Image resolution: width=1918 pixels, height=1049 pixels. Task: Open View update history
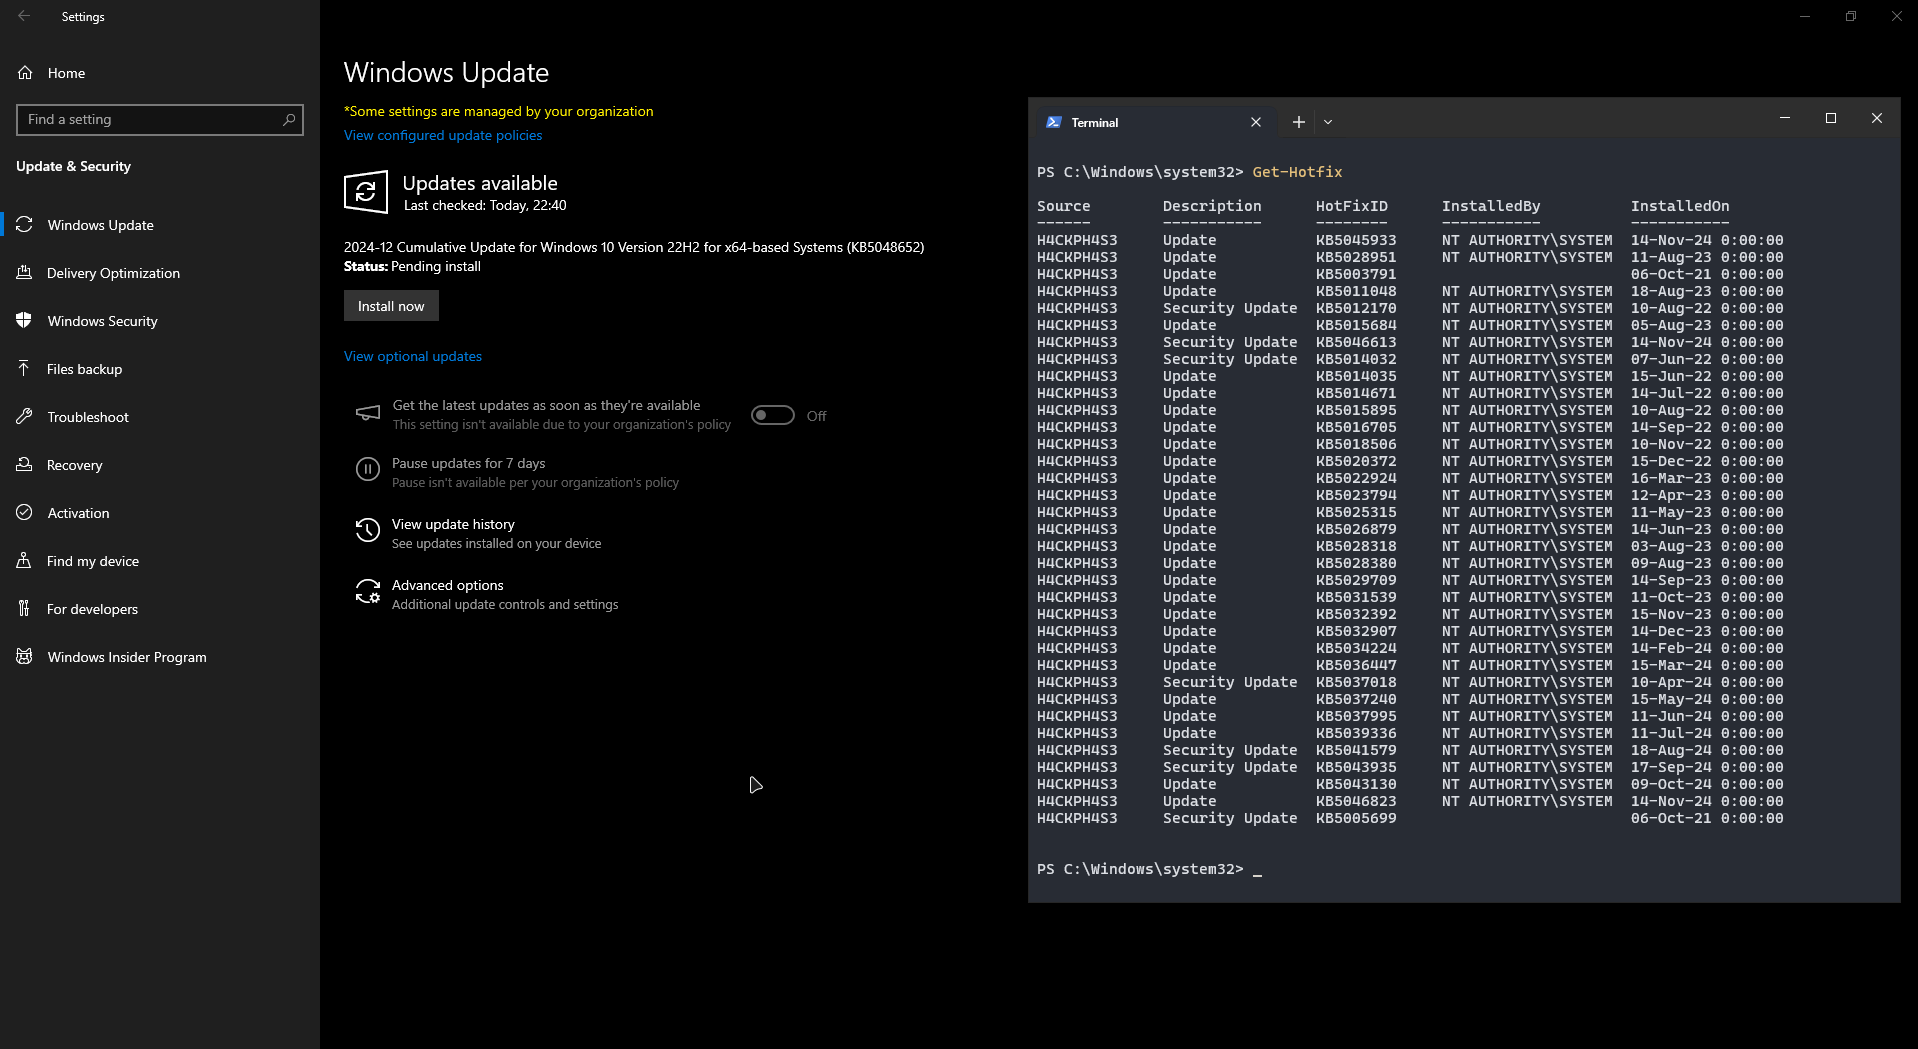point(453,524)
